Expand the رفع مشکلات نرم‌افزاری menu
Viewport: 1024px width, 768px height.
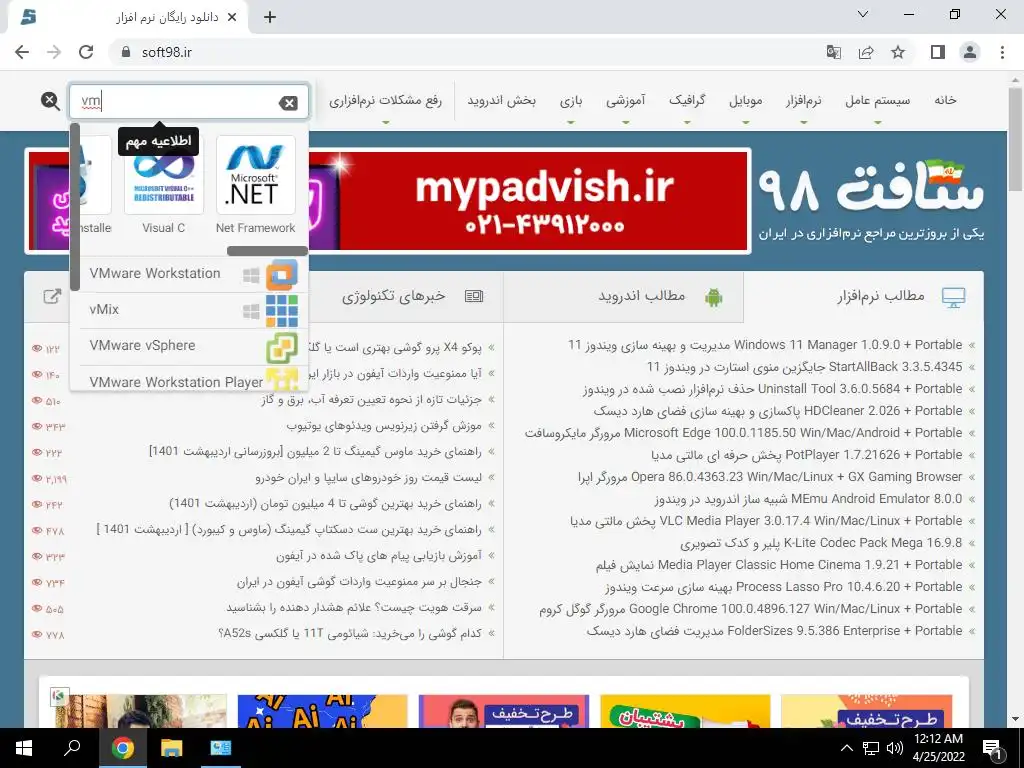pos(385,100)
